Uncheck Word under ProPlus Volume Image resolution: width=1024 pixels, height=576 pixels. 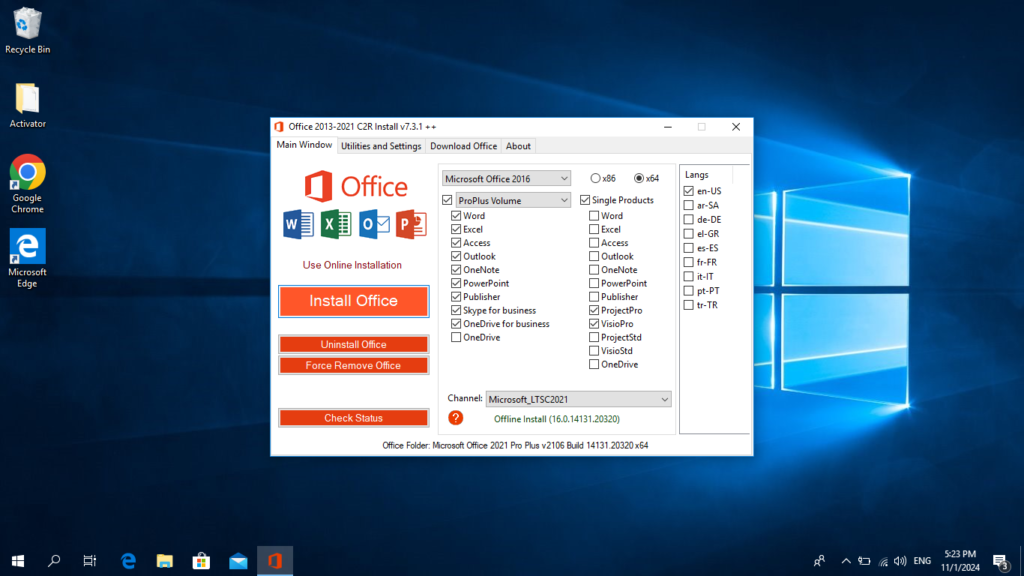point(456,216)
